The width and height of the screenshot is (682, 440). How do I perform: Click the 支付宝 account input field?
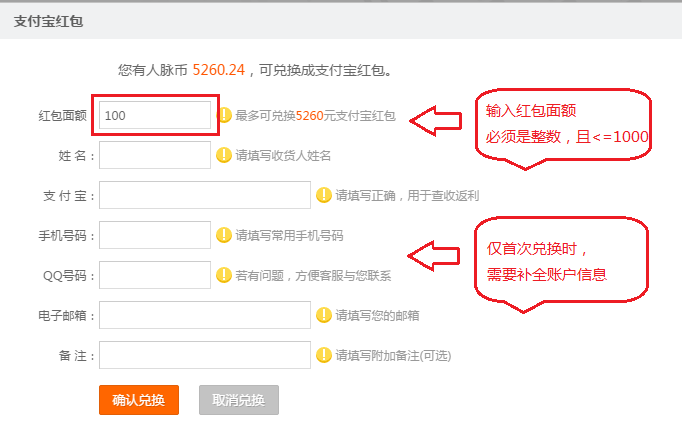click(x=205, y=195)
